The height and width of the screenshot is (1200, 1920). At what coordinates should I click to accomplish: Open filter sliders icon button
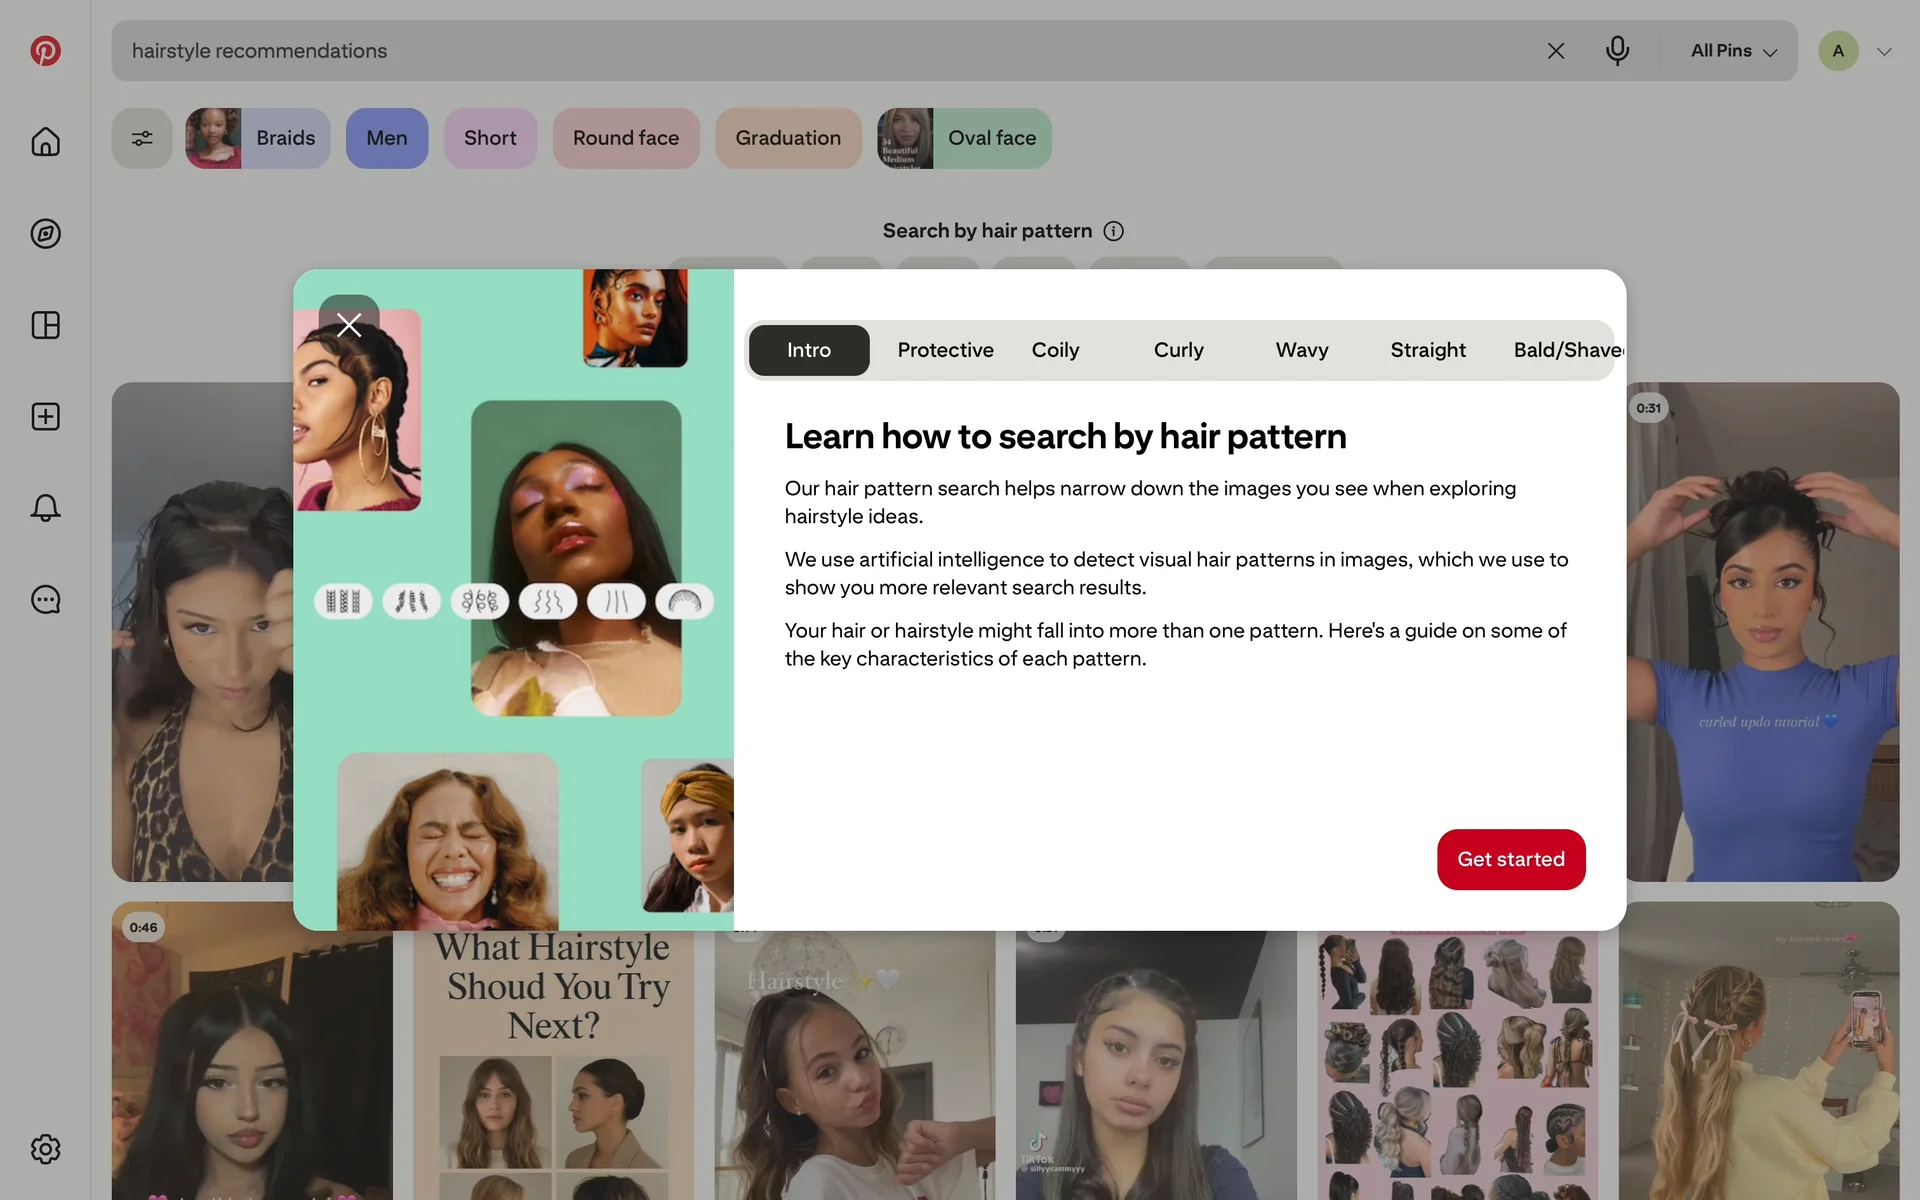coord(142,138)
